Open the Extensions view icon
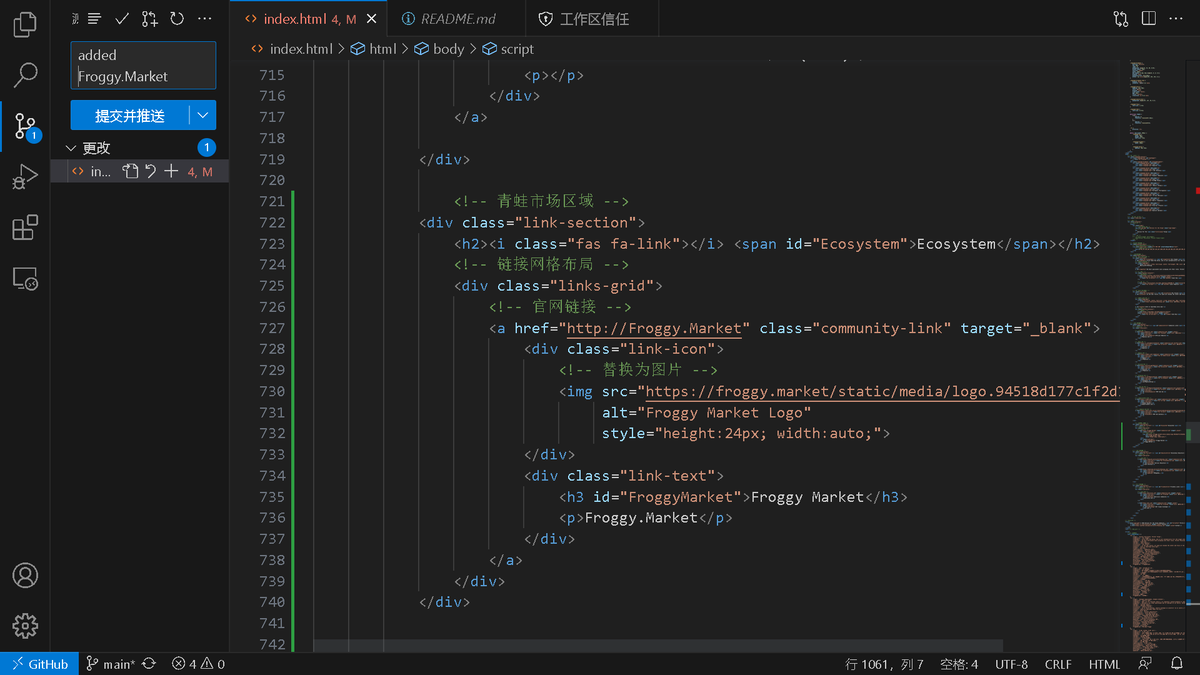The height and width of the screenshot is (675, 1200). (25, 228)
